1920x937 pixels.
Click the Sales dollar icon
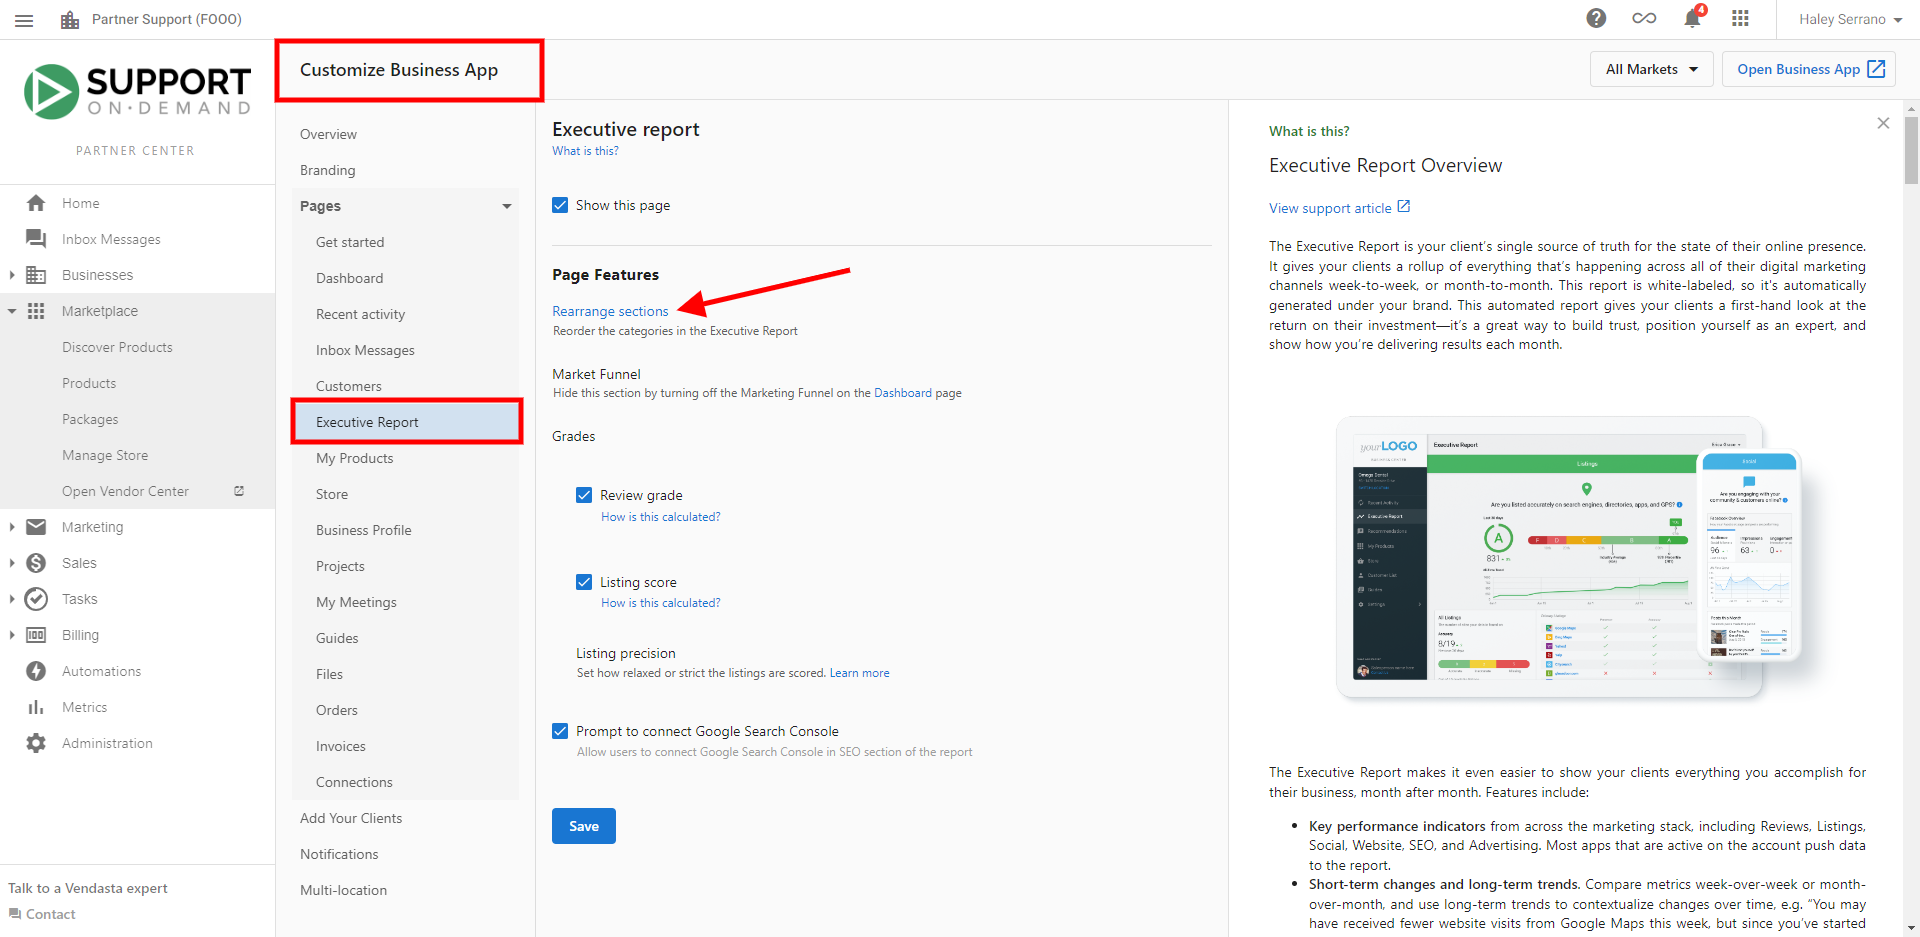36,563
